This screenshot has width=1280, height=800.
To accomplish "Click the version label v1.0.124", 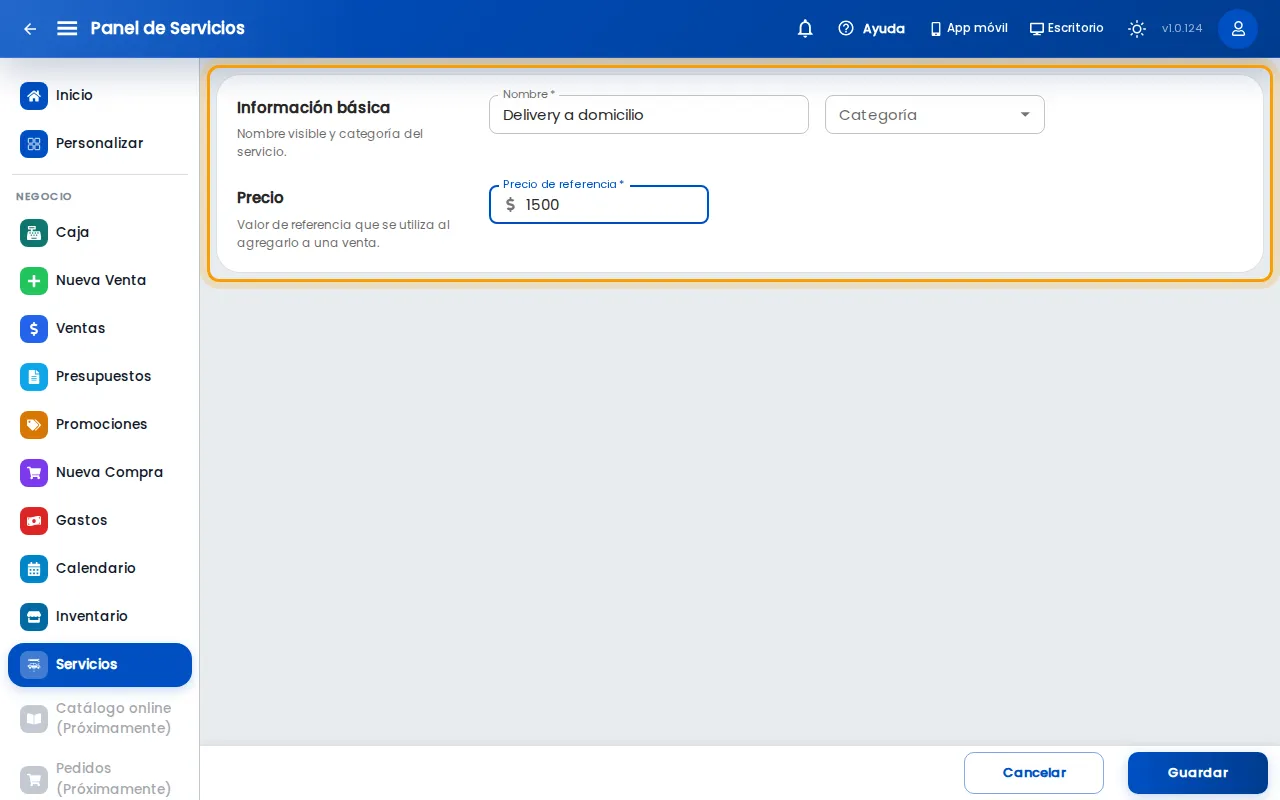I will [x=1182, y=28].
